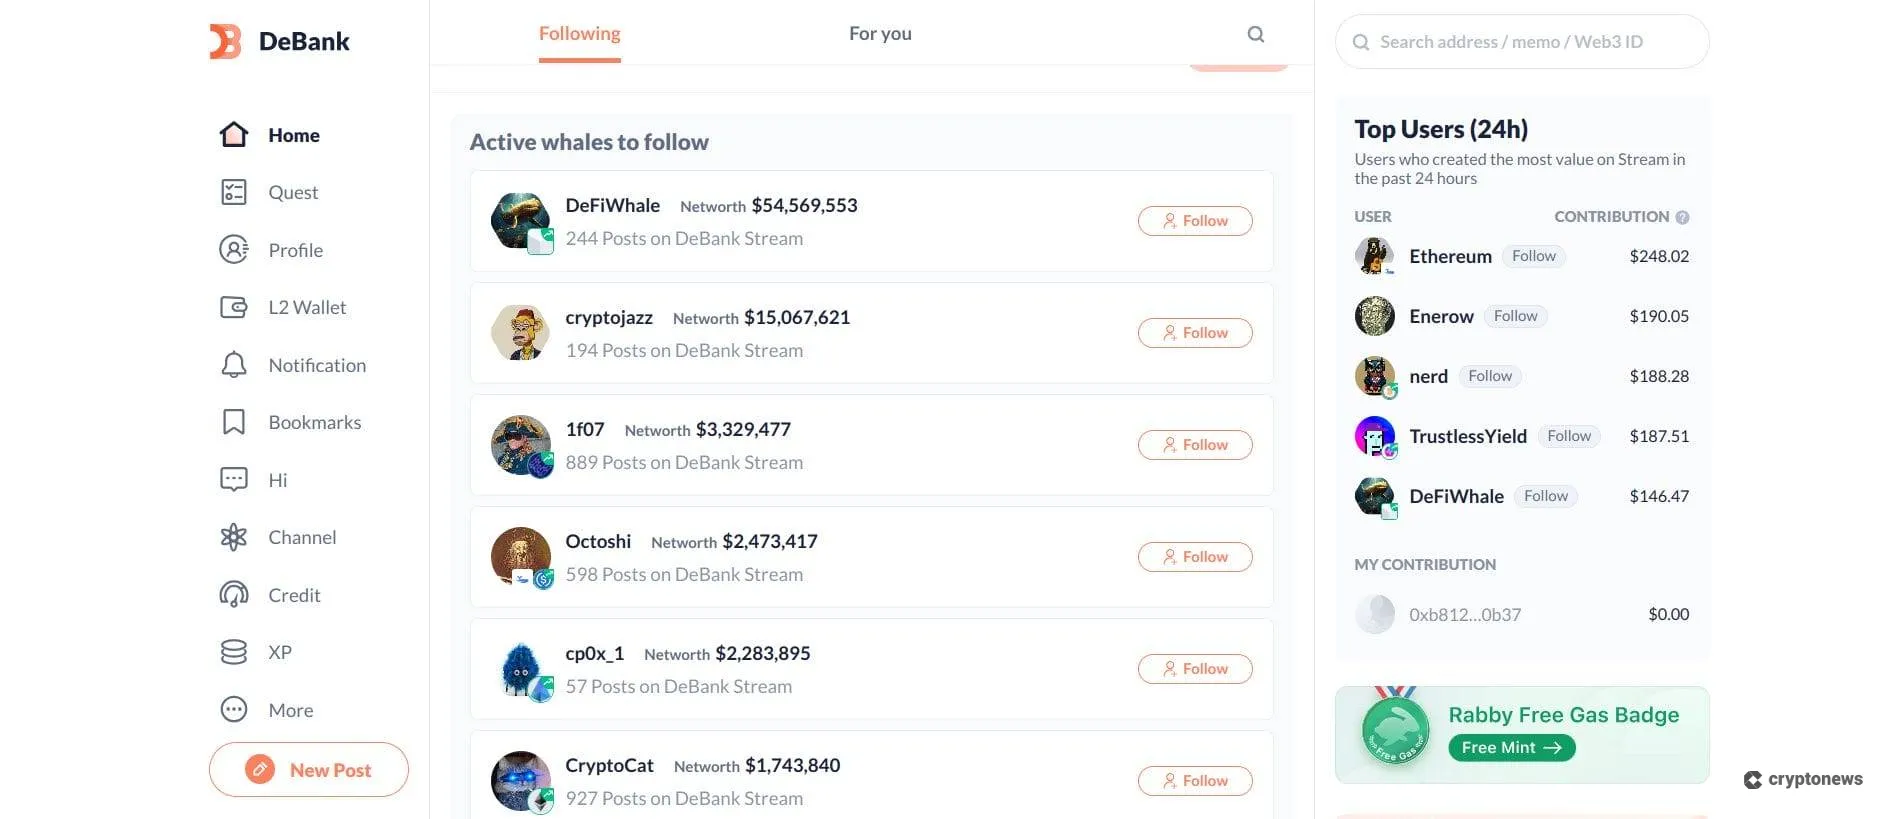Expand the More menu in sidebar
This screenshot has height=819, width=1897.
tap(233, 710)
